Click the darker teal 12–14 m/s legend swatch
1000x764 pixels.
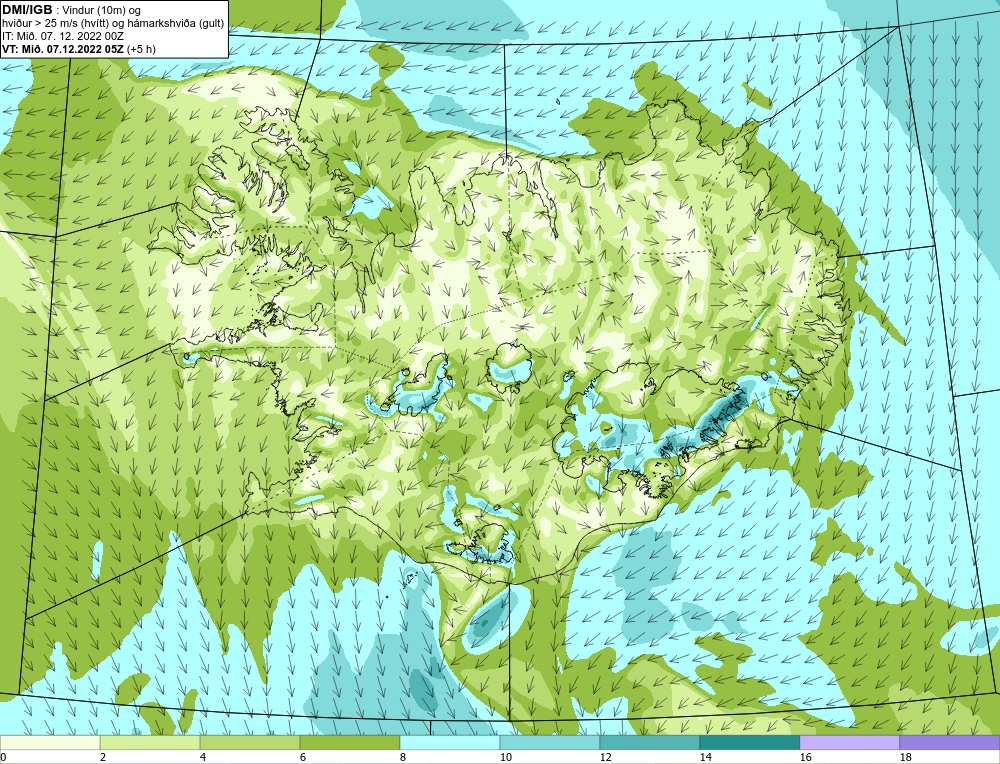pos(650,743)
